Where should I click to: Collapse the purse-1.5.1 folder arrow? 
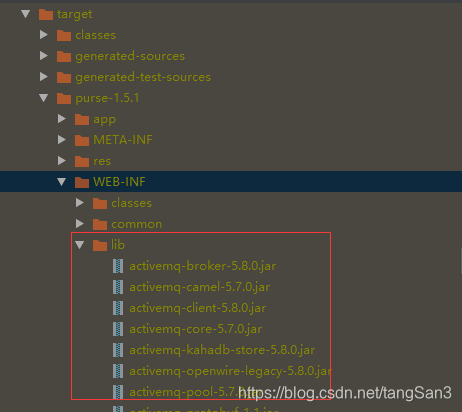43,98
